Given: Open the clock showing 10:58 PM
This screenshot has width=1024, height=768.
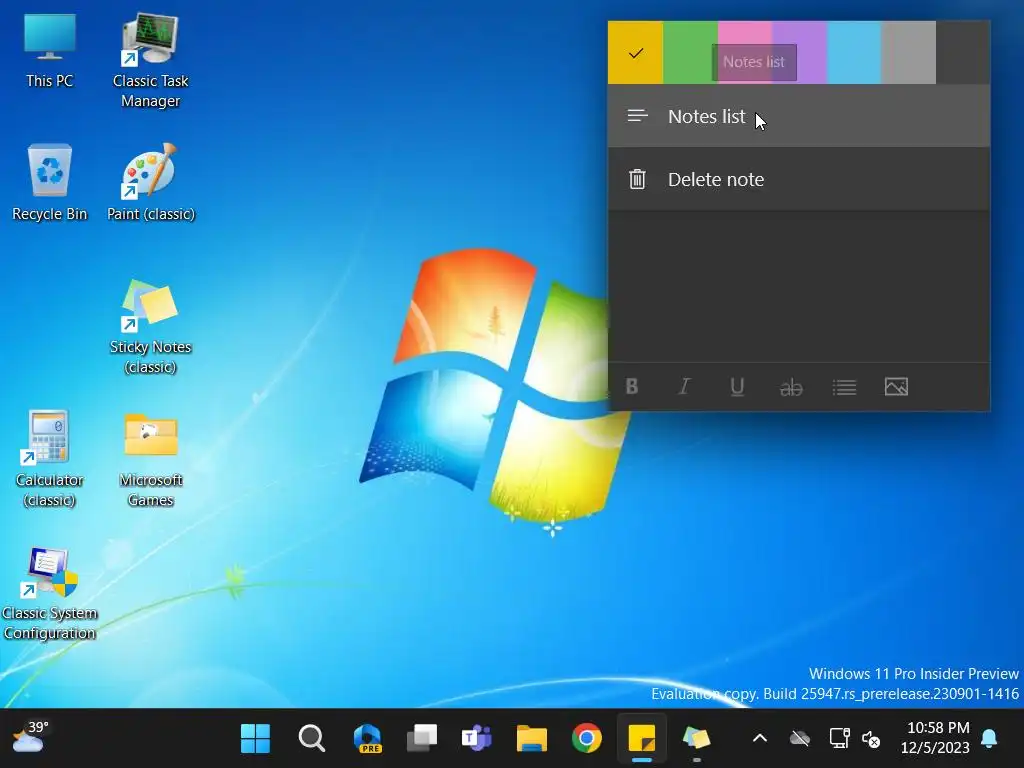Looking at the screenshot, I should coord(937,737).
